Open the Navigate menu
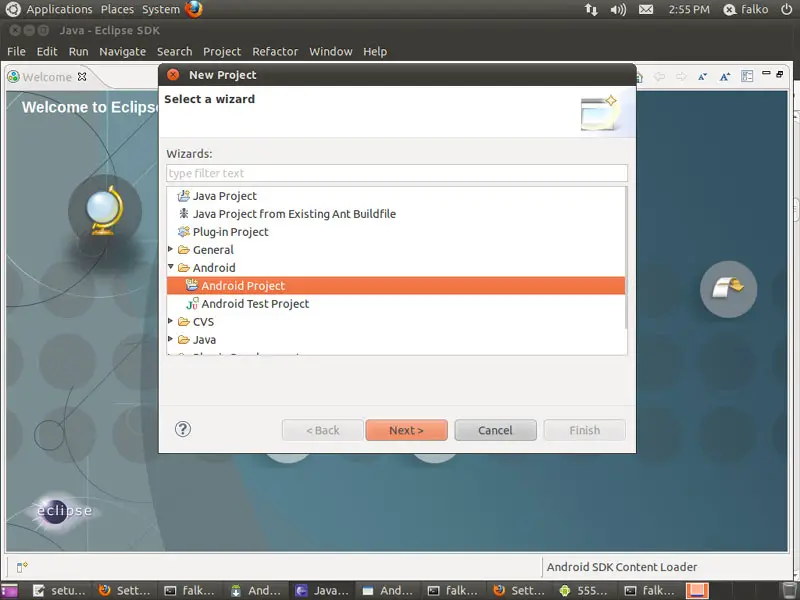 tap(122, 52)
